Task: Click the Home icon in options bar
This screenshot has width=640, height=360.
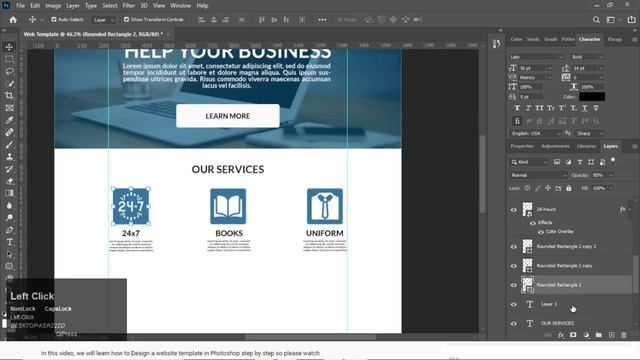Action: (13, 20)
